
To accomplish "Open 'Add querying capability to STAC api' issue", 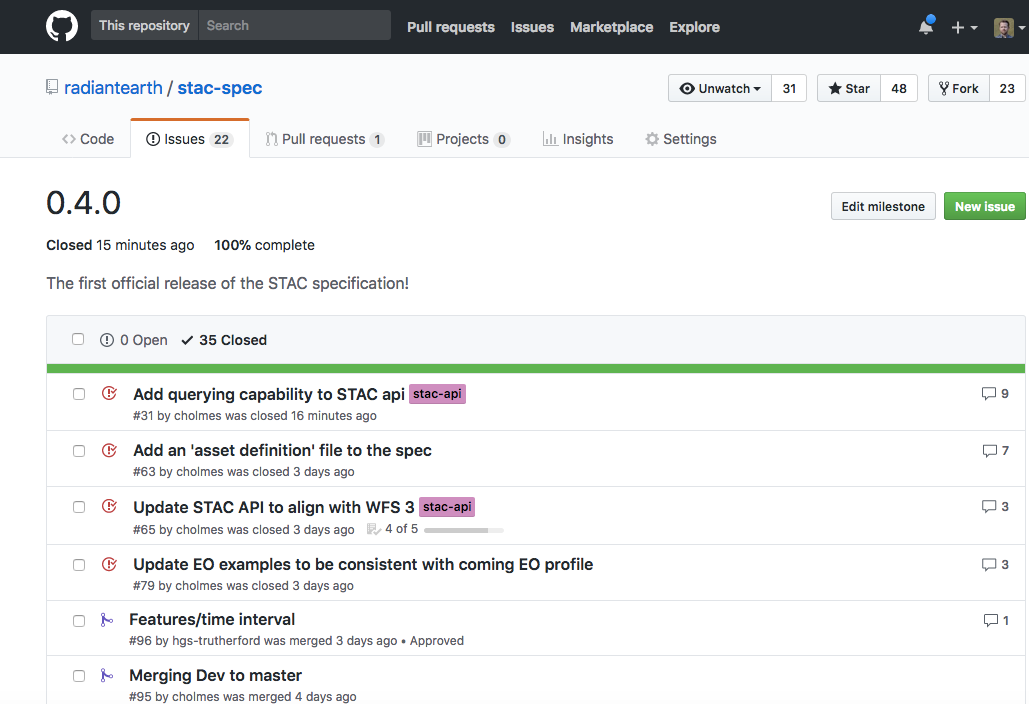I will pyautogui.click(x=269, y=394).
